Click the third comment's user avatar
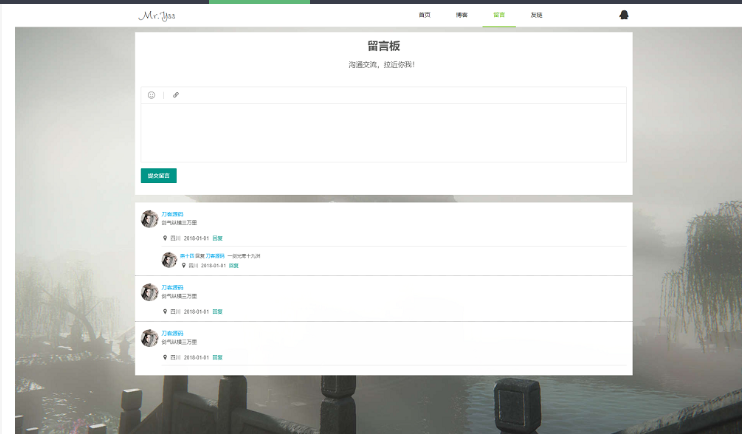The image size is (742, 434). tap(150, 338)
